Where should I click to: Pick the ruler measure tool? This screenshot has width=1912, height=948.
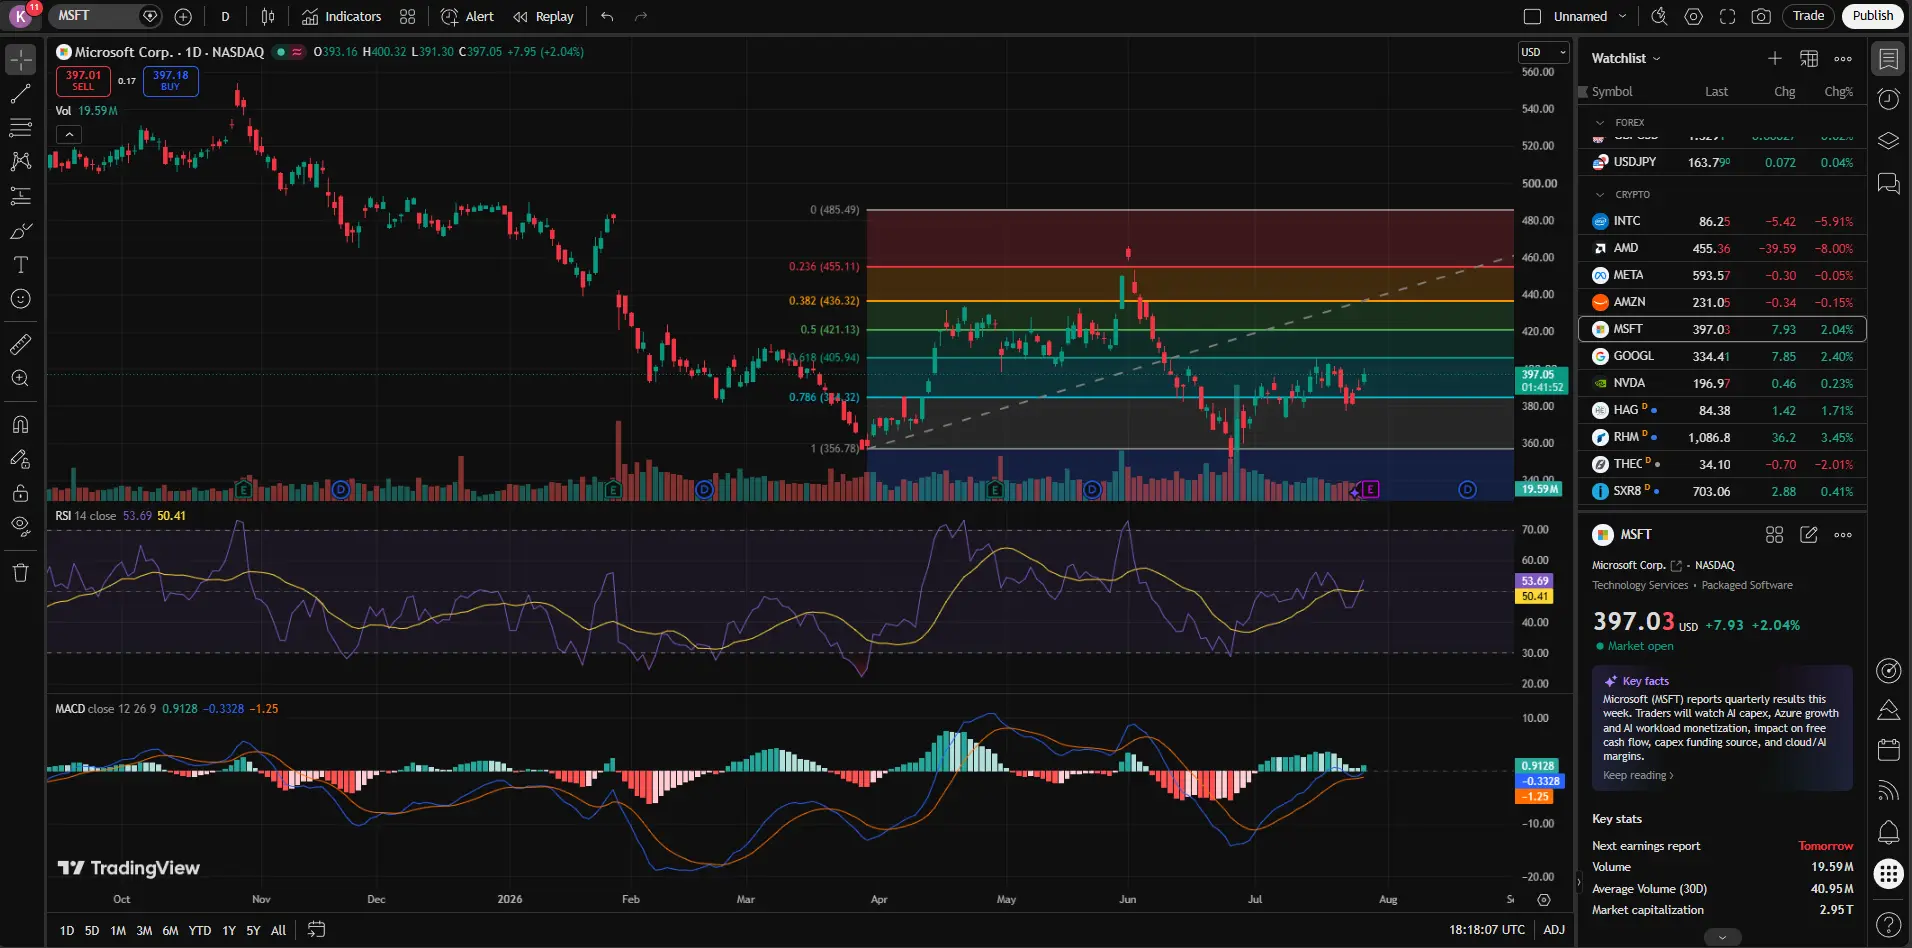[x=20, y=345]
